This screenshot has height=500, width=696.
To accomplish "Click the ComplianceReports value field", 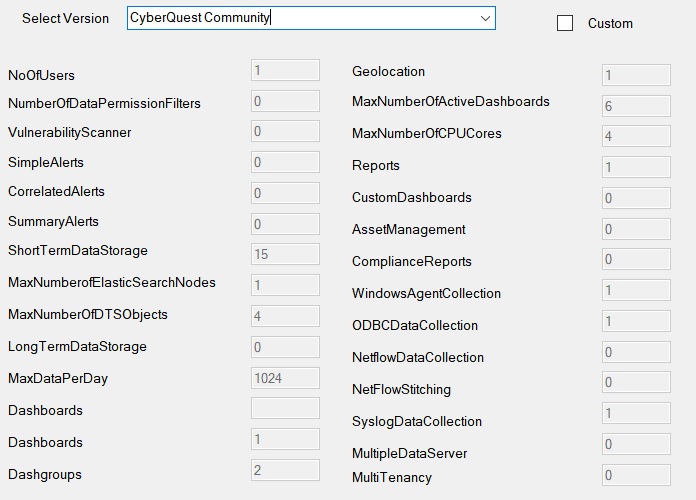I will click(x=636, y=259).
